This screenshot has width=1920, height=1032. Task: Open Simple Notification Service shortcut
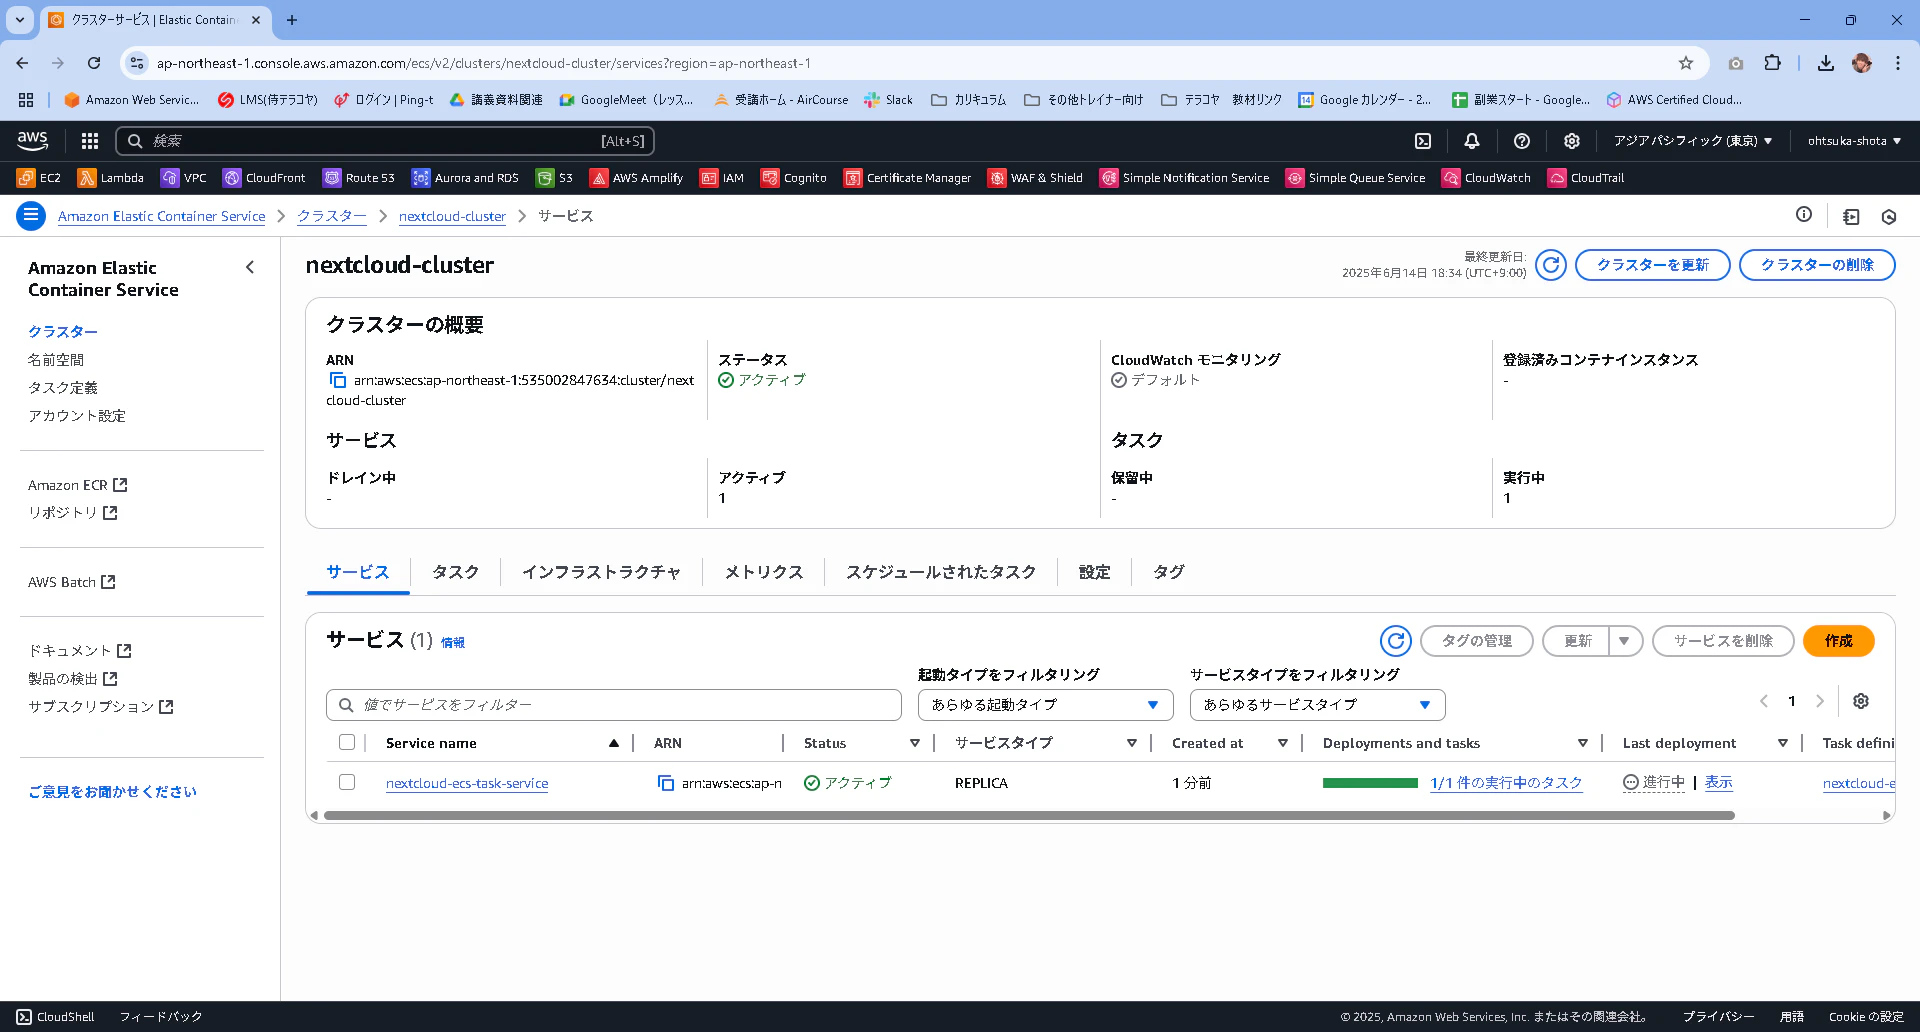(1185, 178)
